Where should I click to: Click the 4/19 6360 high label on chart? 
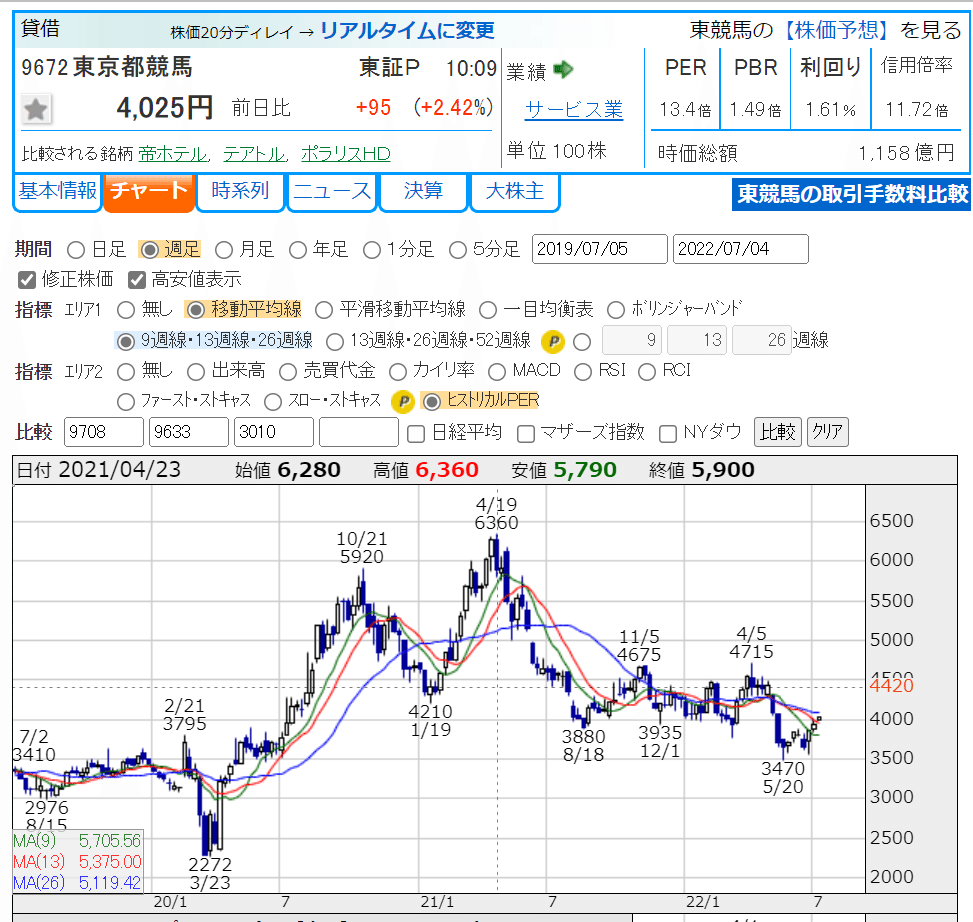point(496,514)
